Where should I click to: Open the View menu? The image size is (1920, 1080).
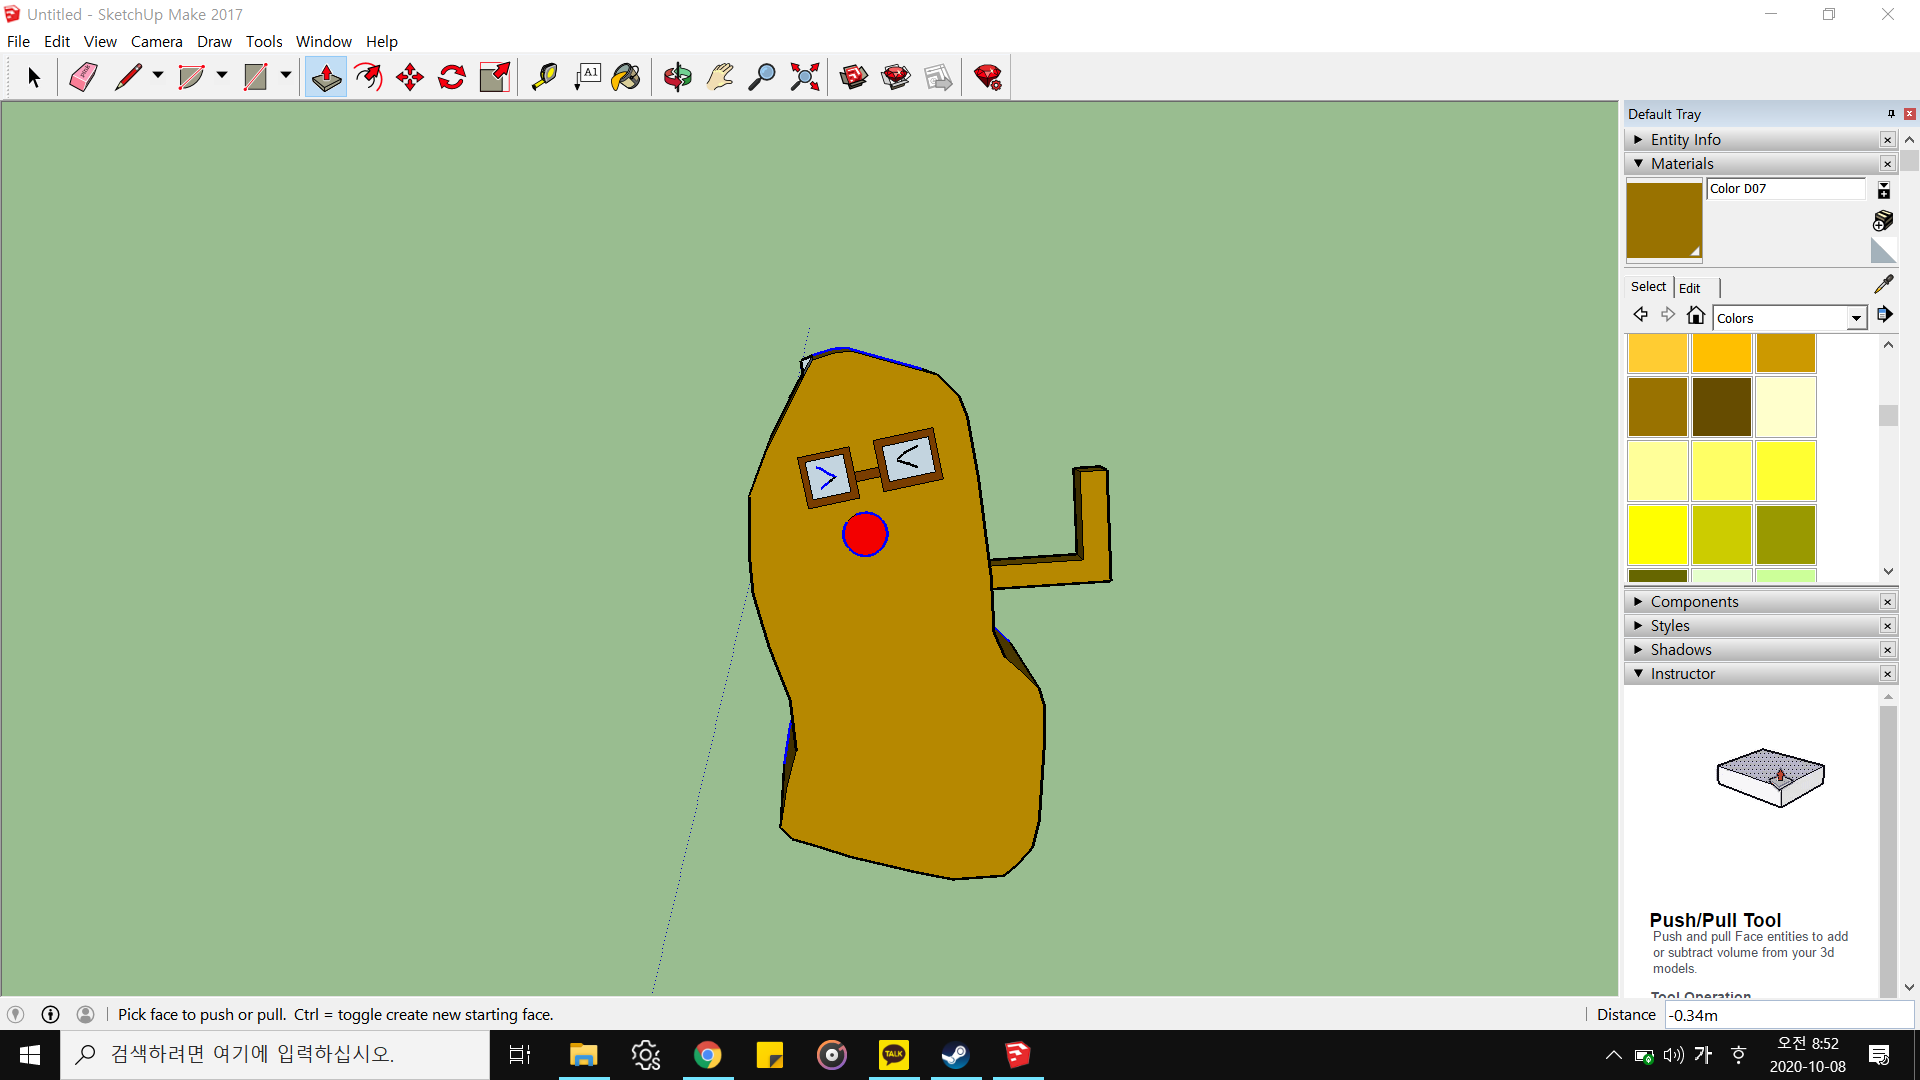(x=100, y=41)
